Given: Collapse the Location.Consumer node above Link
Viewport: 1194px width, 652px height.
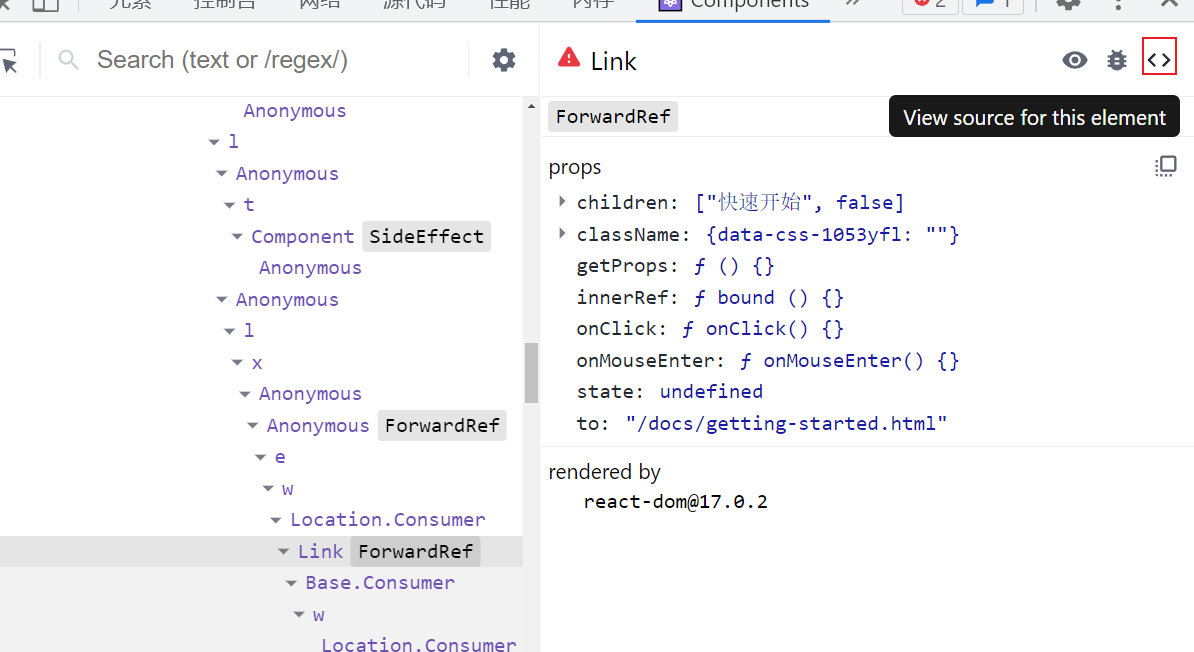Looking at the screenshot, I should point(276,520).
